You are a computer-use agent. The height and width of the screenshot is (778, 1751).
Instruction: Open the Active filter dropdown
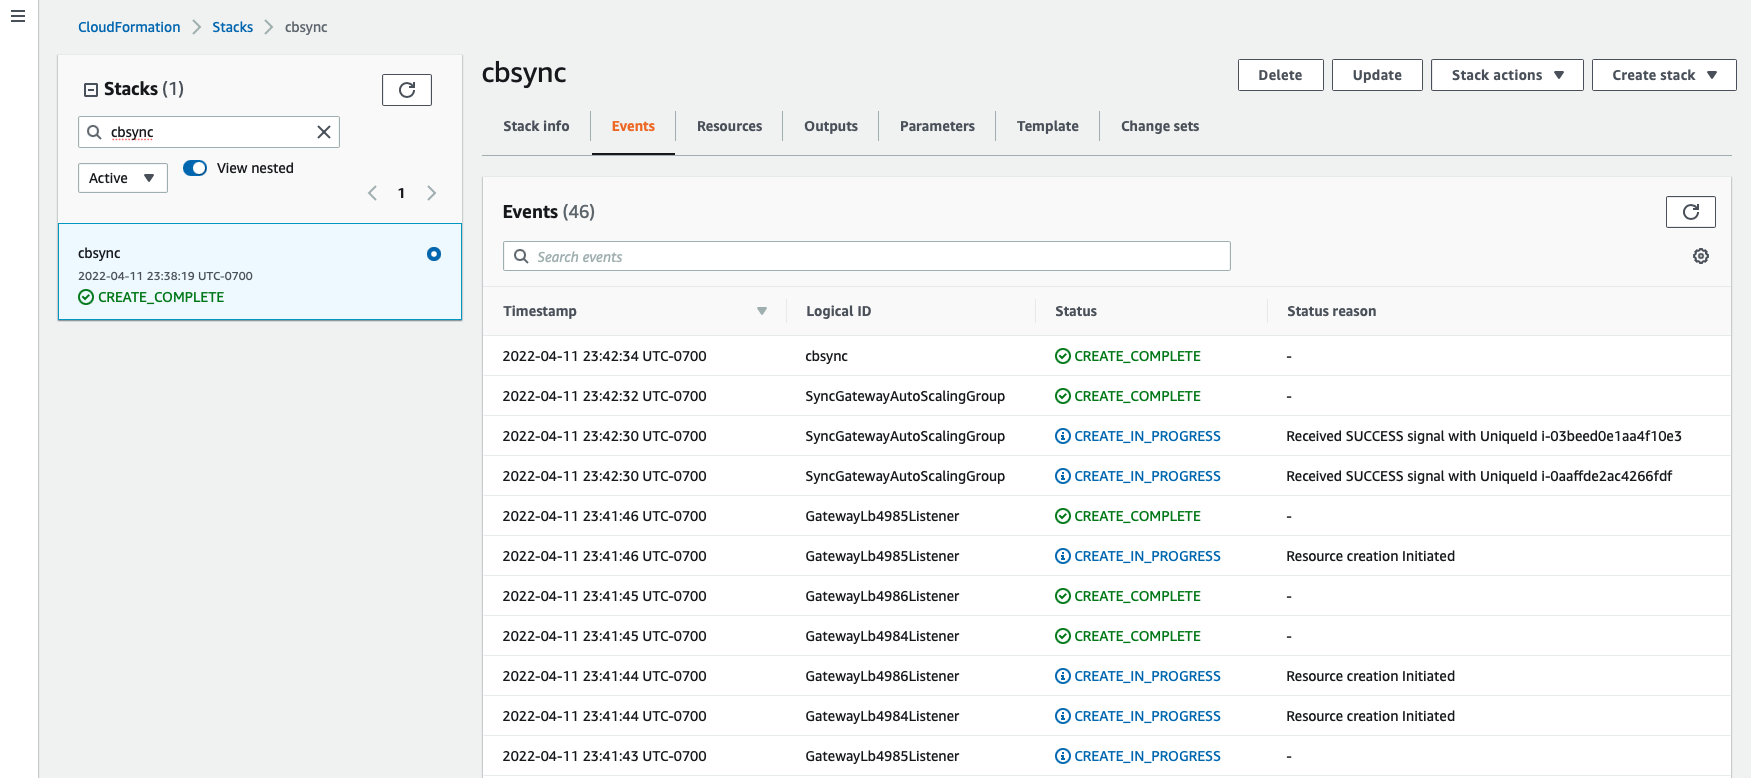click(x=123, y=178)
